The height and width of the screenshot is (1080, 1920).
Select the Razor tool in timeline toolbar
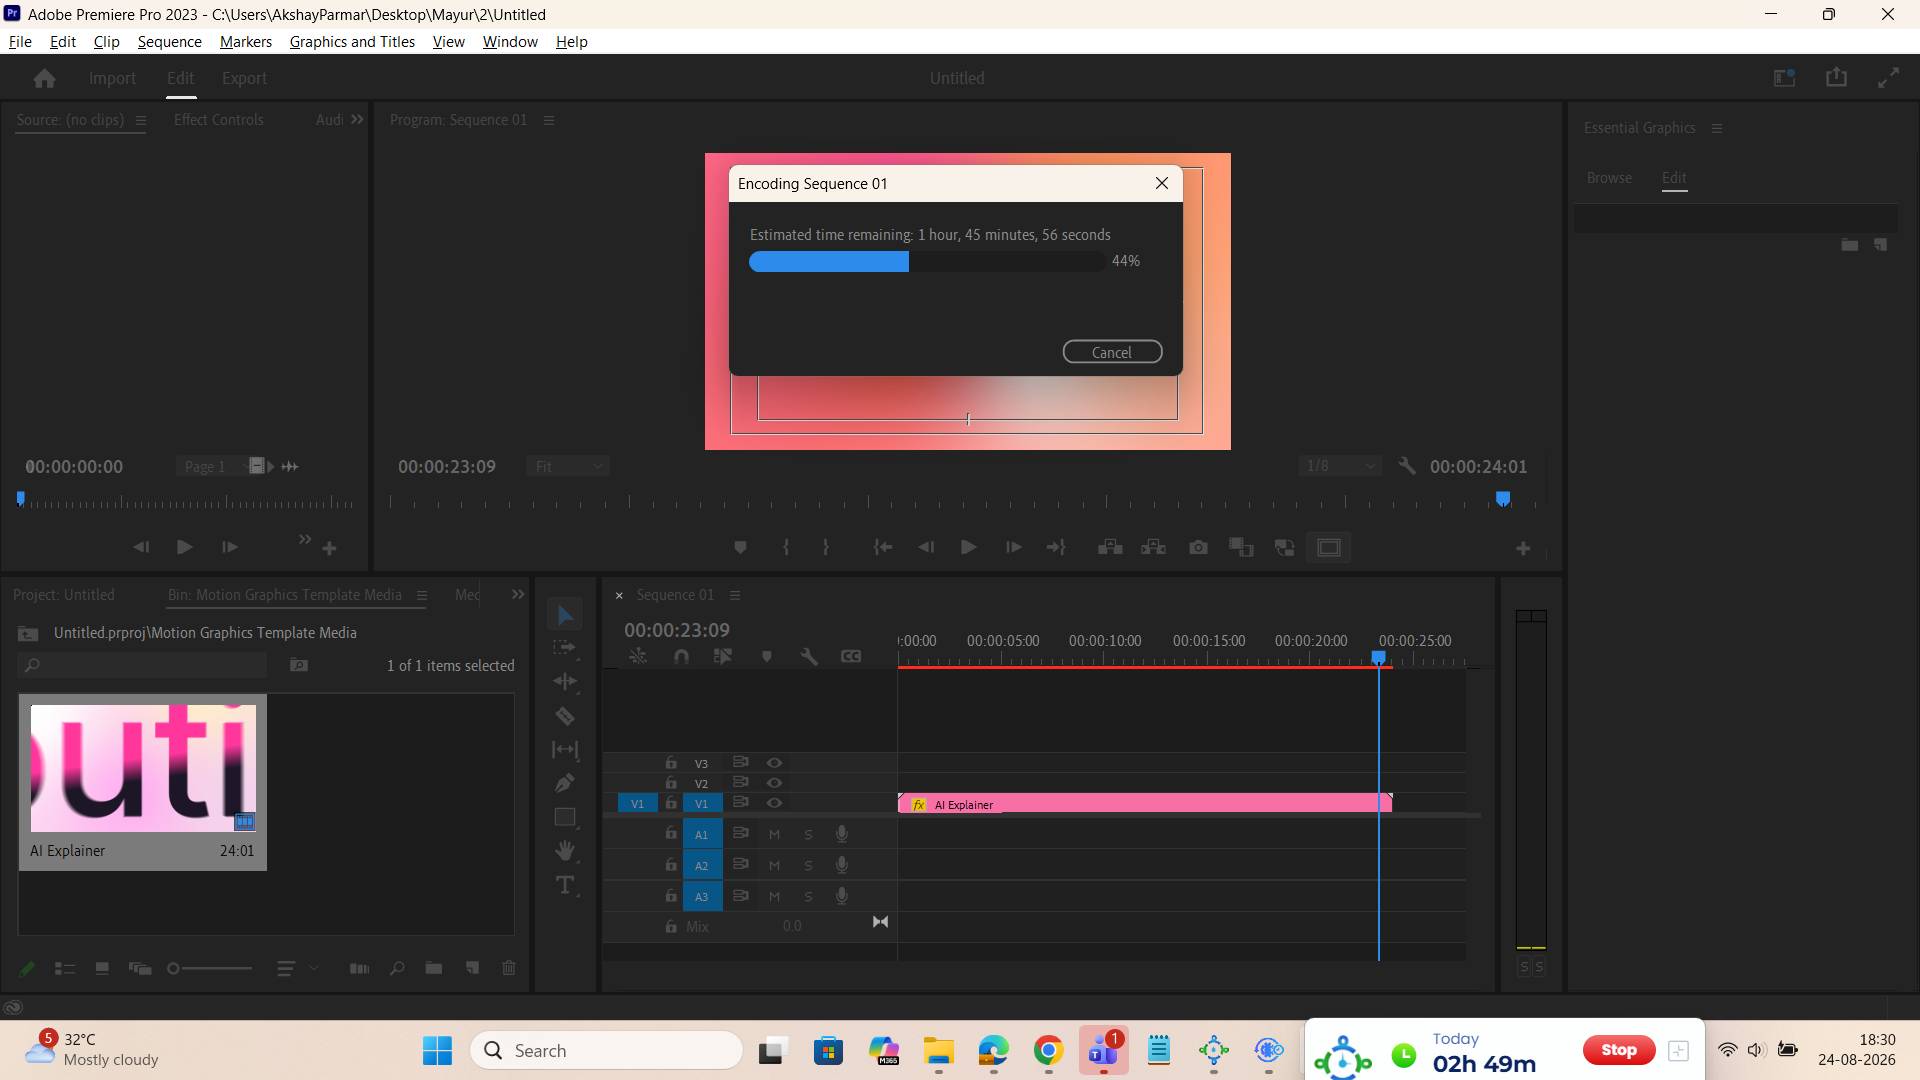click(565, 716)
